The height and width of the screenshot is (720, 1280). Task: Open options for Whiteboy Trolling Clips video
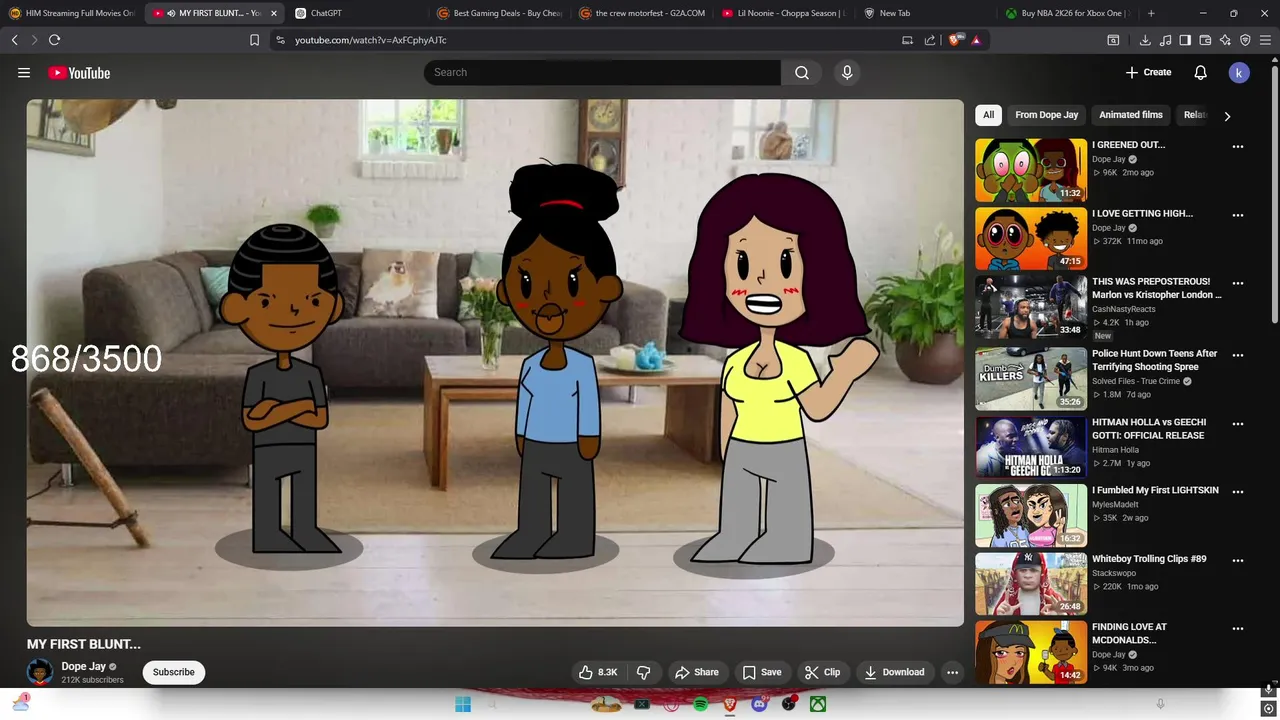tap(1238, 560)
